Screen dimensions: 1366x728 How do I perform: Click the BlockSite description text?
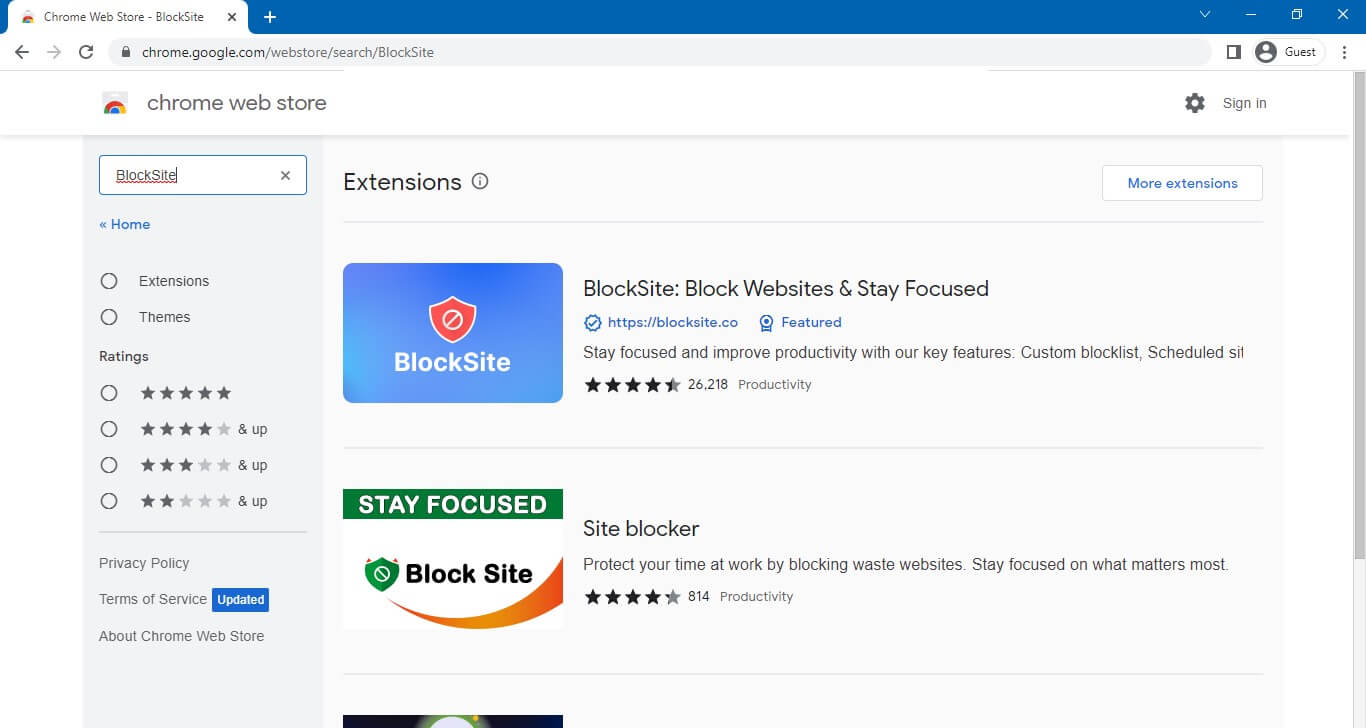point(913,352)
